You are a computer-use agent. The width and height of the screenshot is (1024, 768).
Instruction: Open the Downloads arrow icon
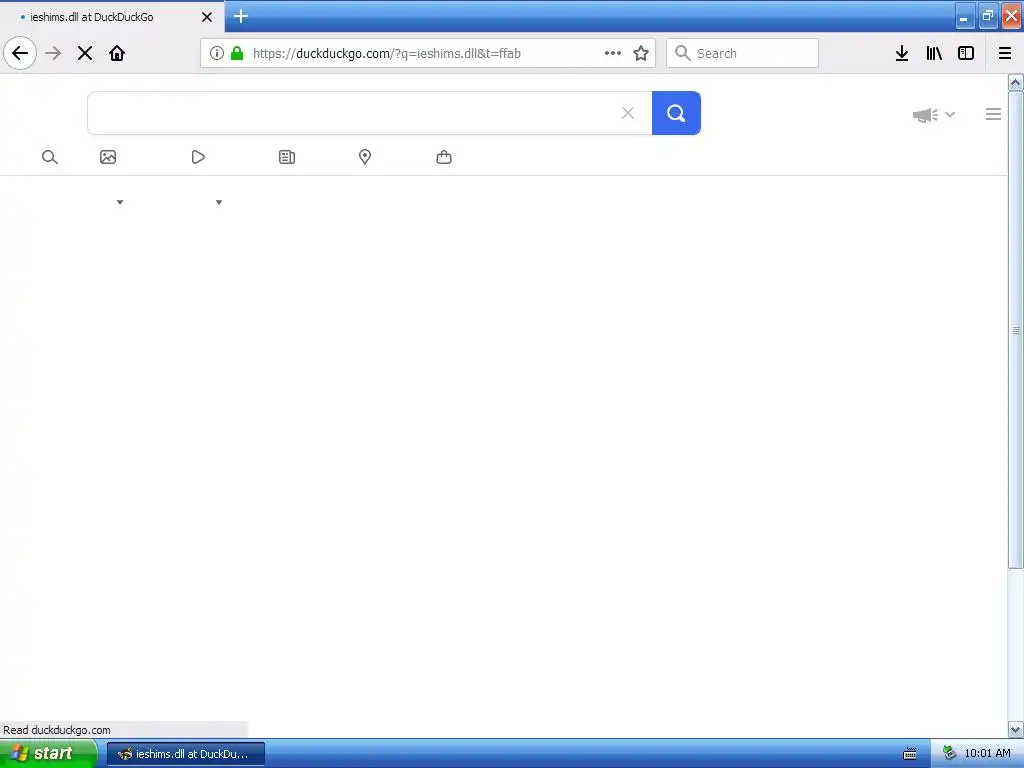[902, 53]
